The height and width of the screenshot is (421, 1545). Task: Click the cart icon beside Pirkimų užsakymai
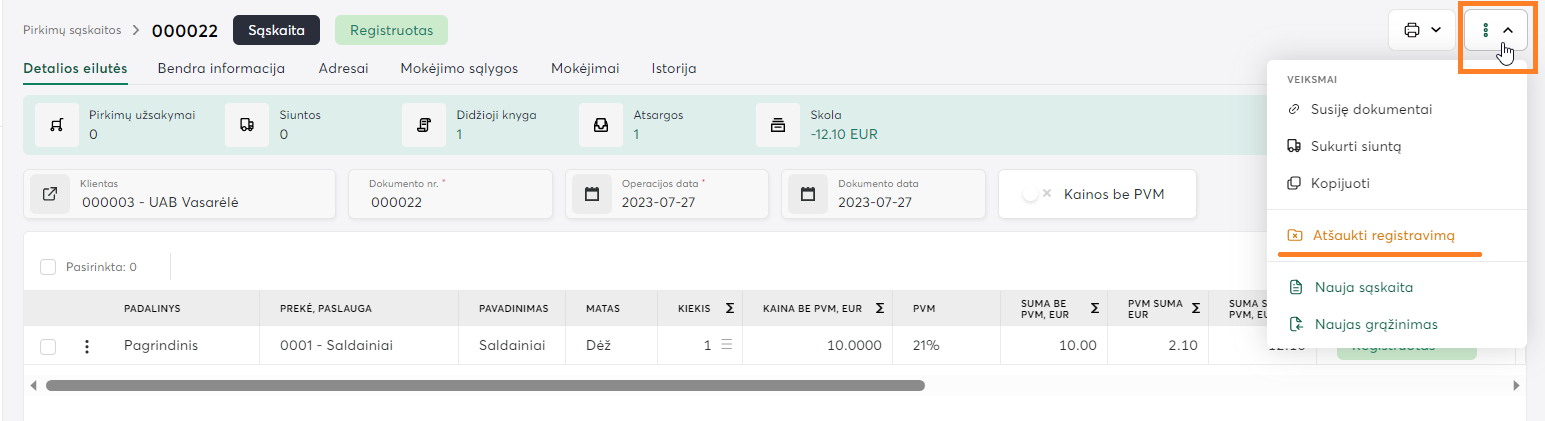pos(57,125)
